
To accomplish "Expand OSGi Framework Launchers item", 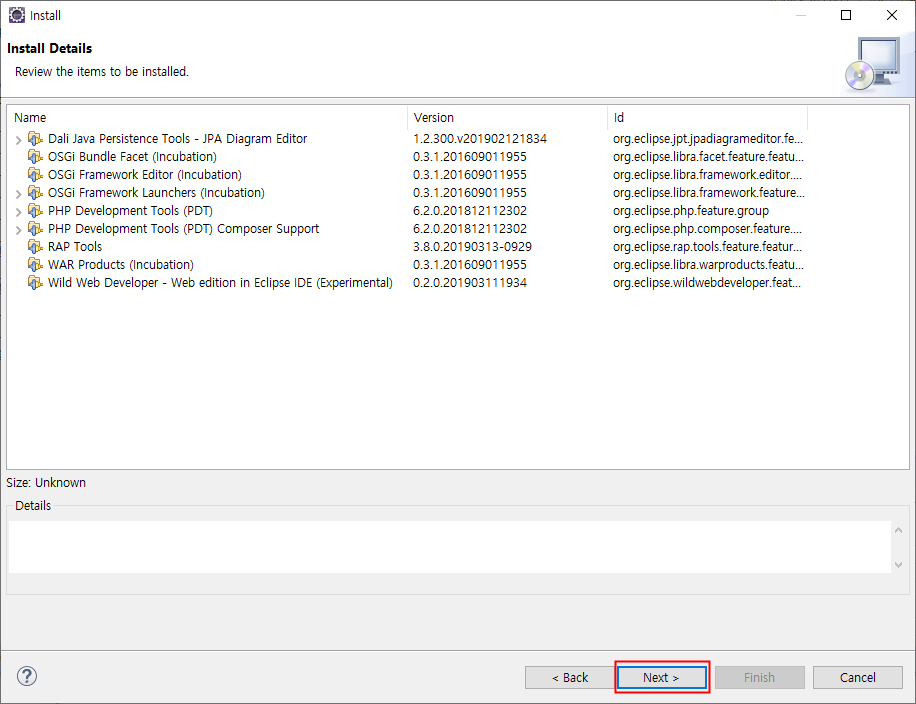I will 18,194.
